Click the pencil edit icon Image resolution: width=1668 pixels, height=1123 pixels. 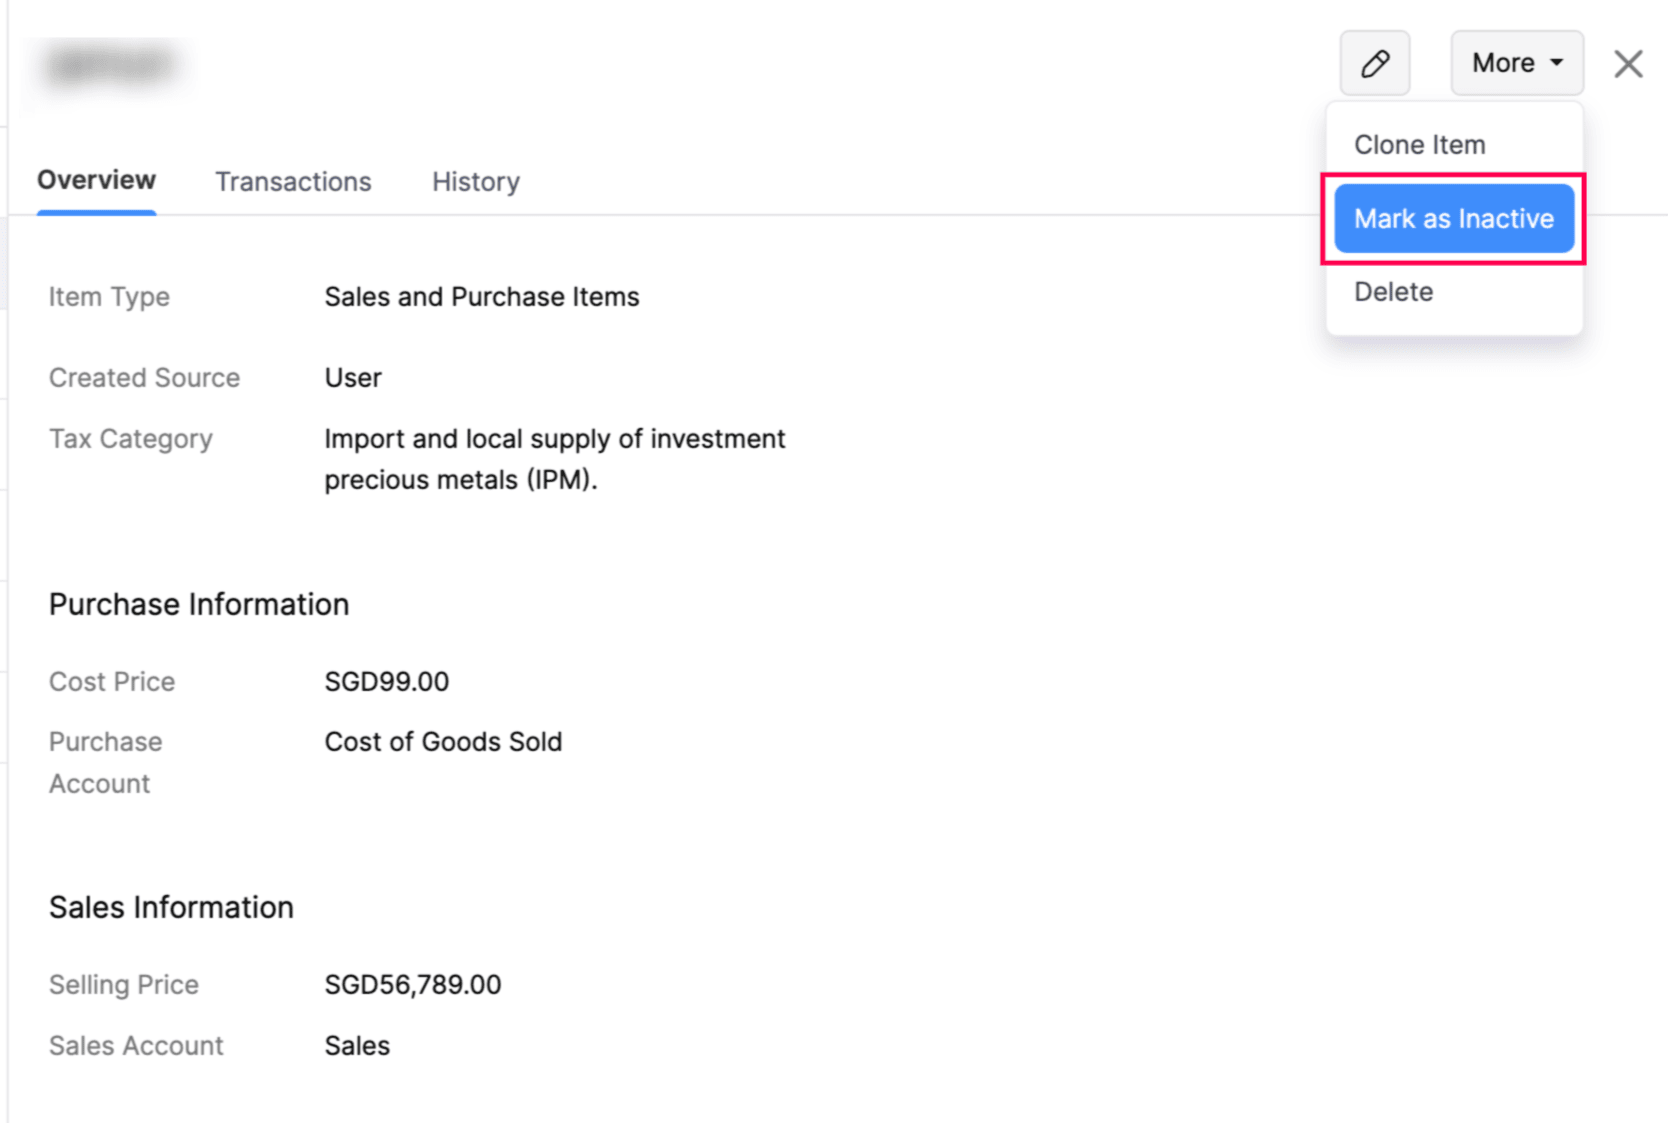(x=1374, y=63)
